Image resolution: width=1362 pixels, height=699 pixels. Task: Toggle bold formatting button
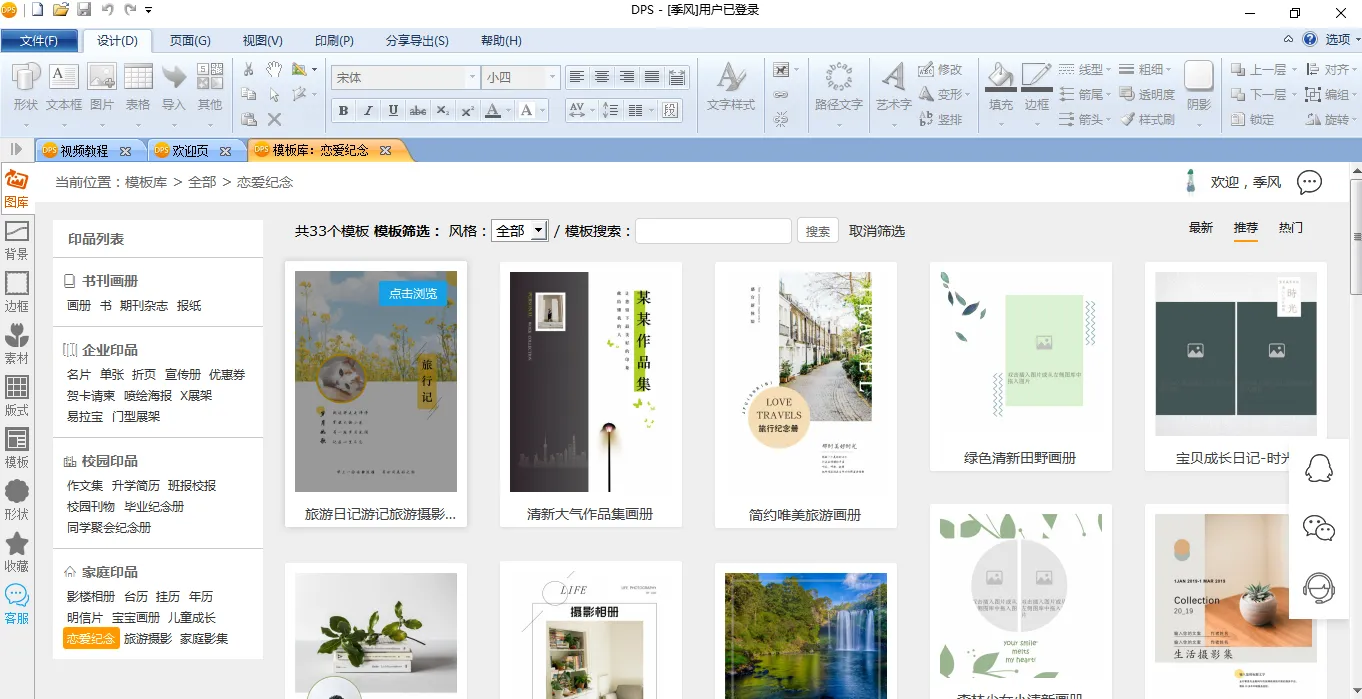[344, 111]
